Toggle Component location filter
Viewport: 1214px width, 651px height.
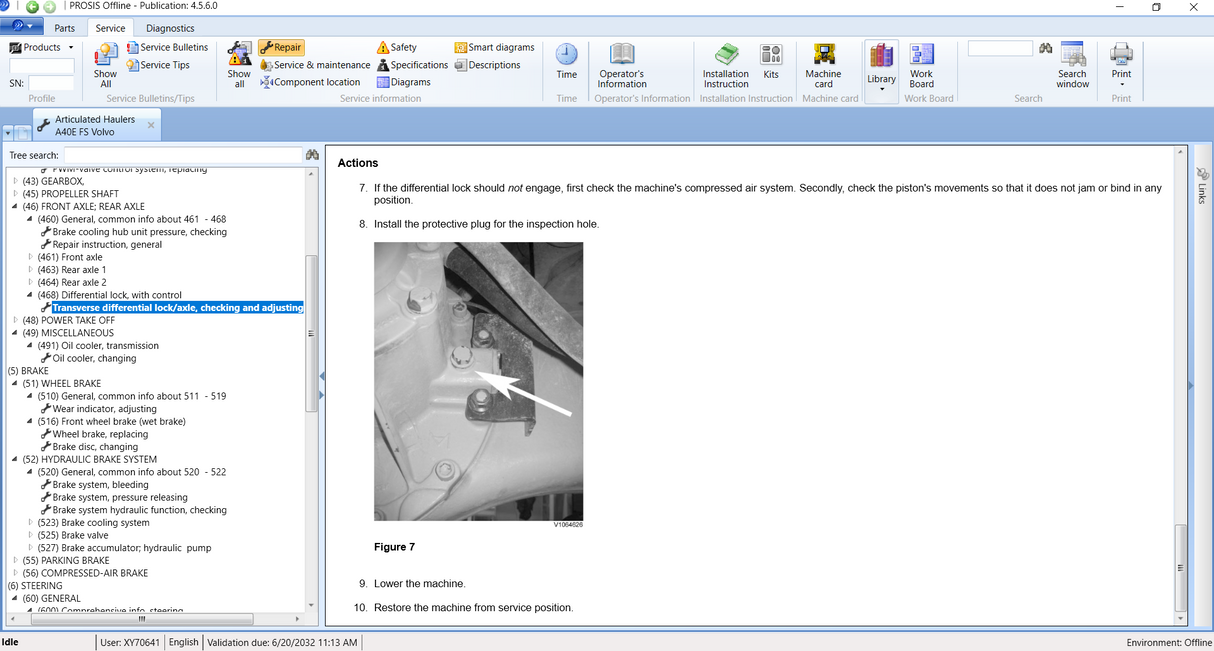(x=310, y=82)
